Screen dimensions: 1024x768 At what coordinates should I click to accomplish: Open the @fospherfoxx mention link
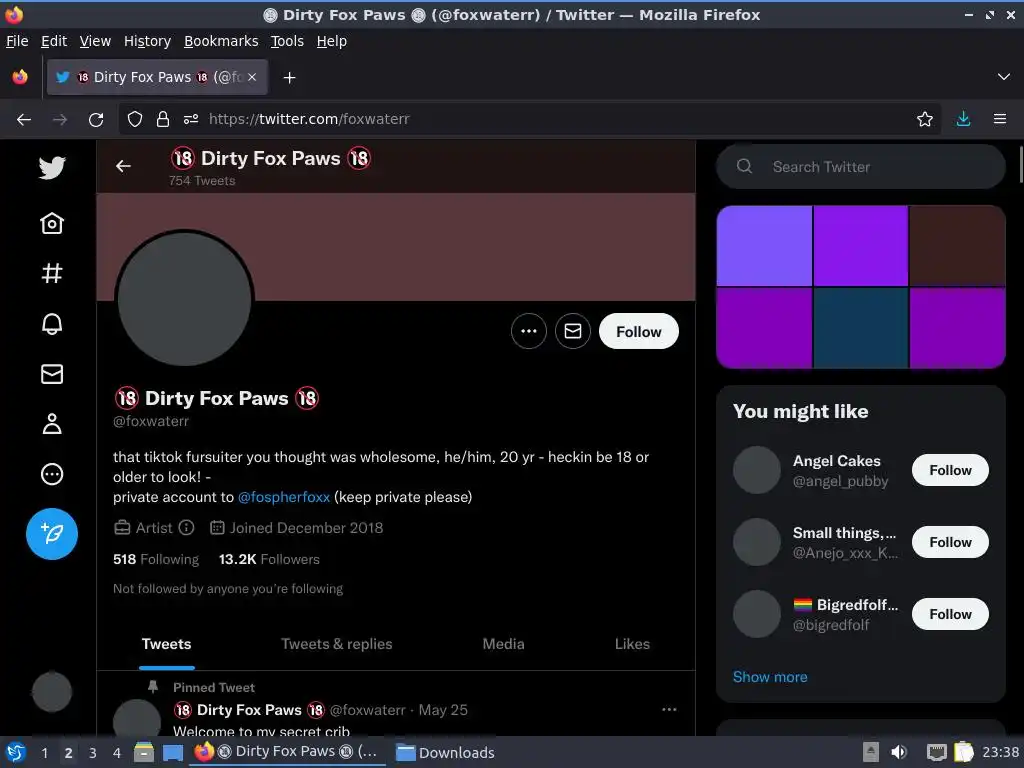coord(283,497)
